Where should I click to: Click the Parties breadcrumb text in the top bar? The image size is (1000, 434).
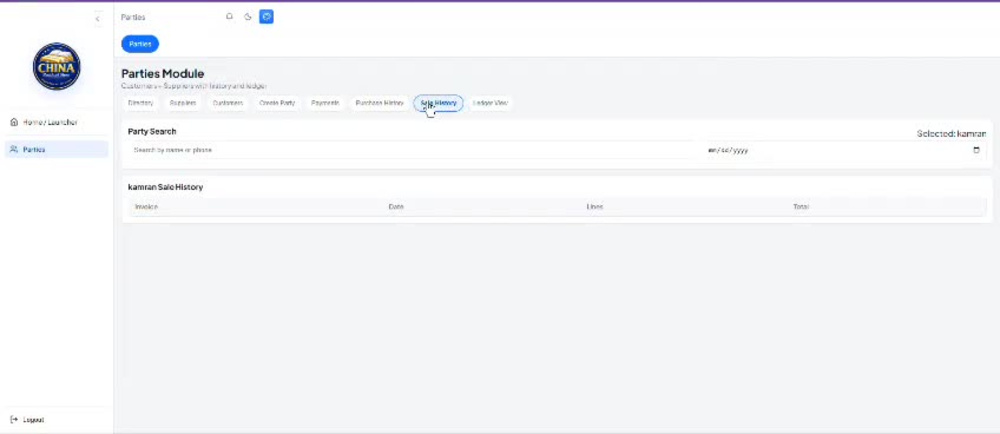[x=133, y=17]
